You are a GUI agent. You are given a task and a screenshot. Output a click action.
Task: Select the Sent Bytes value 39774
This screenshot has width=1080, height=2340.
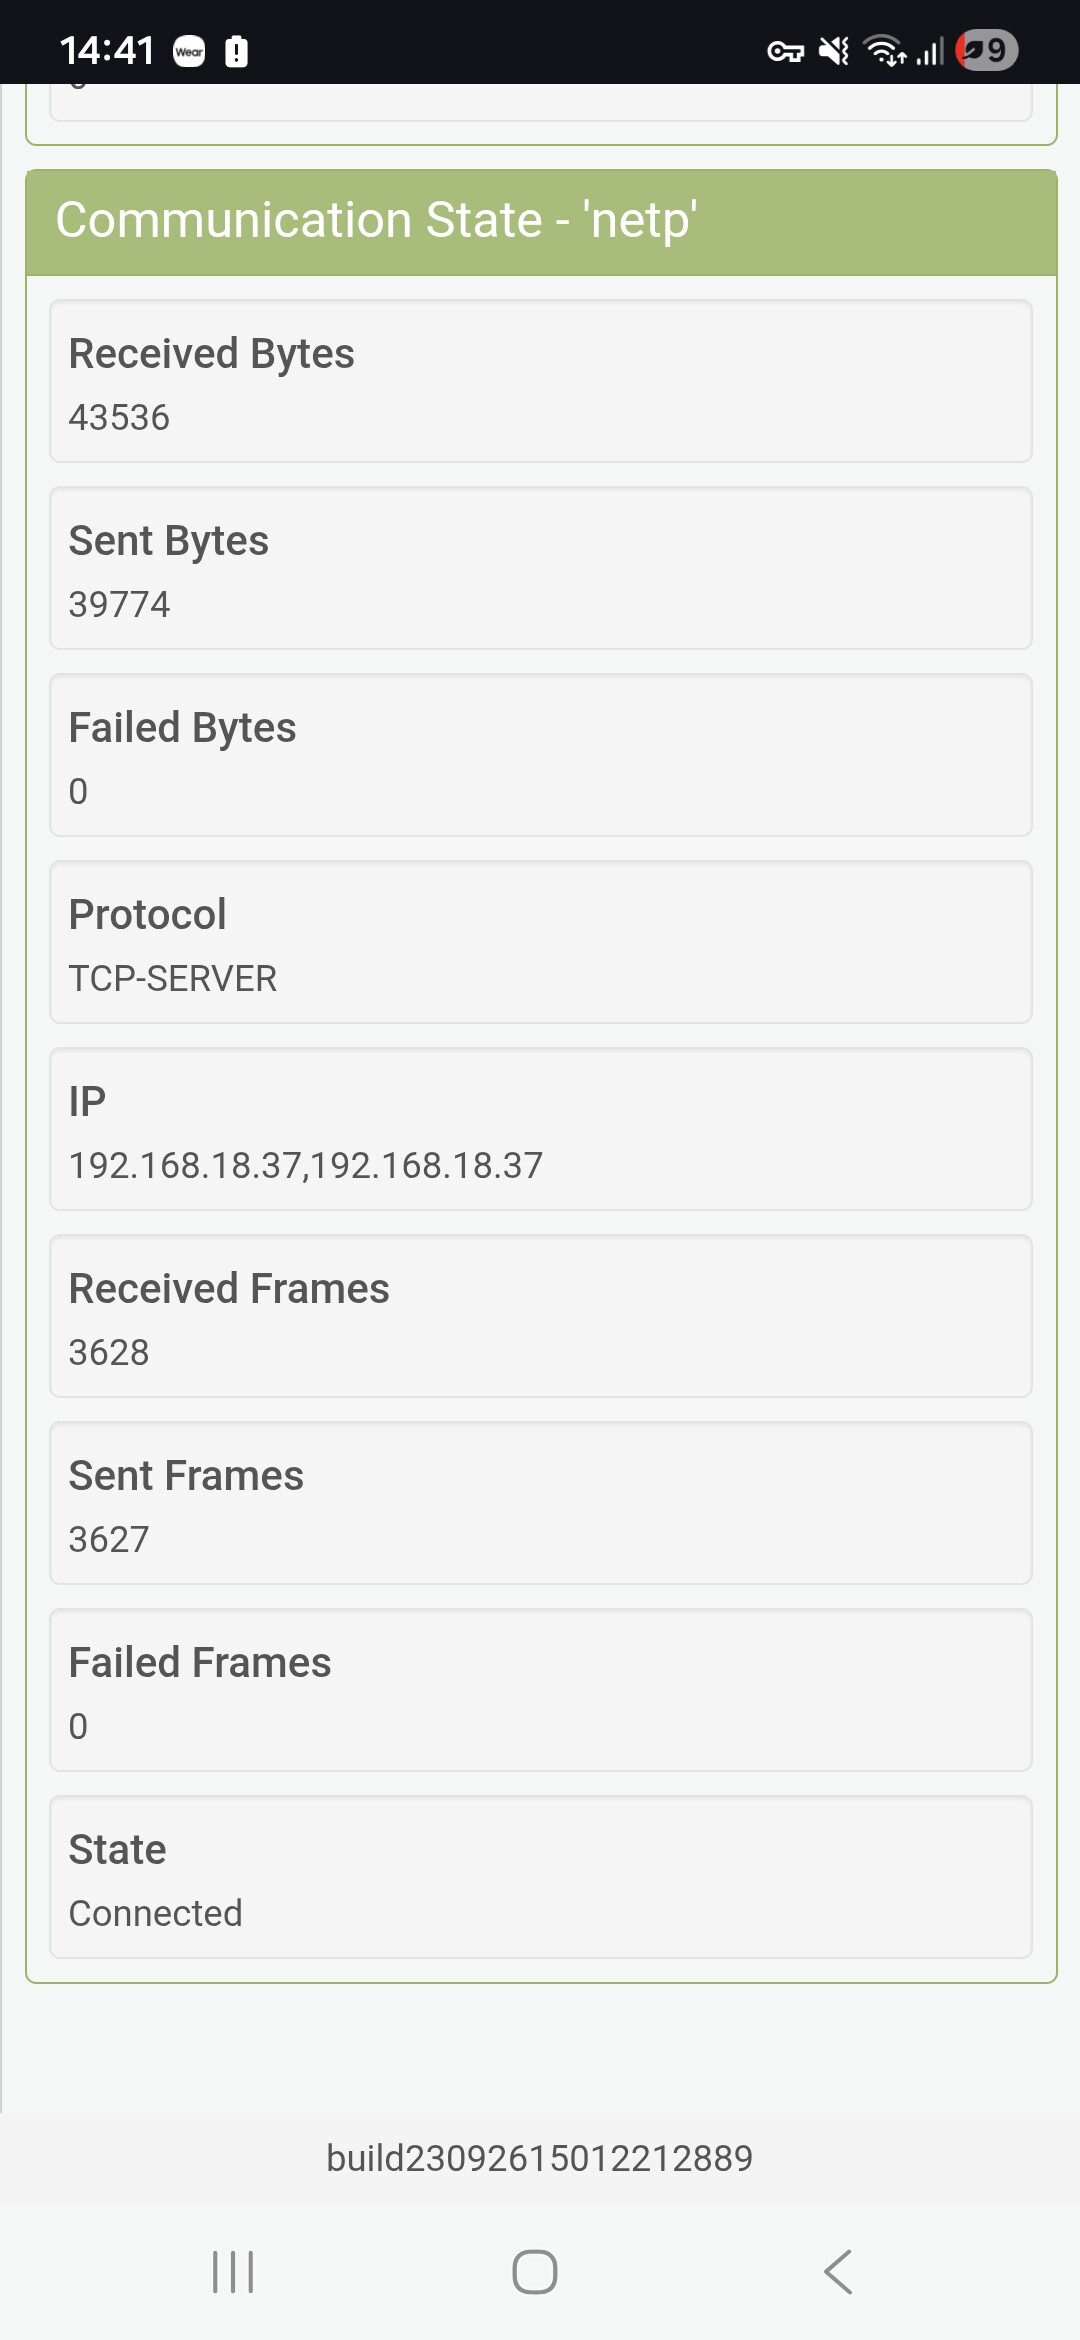point(120,605)
